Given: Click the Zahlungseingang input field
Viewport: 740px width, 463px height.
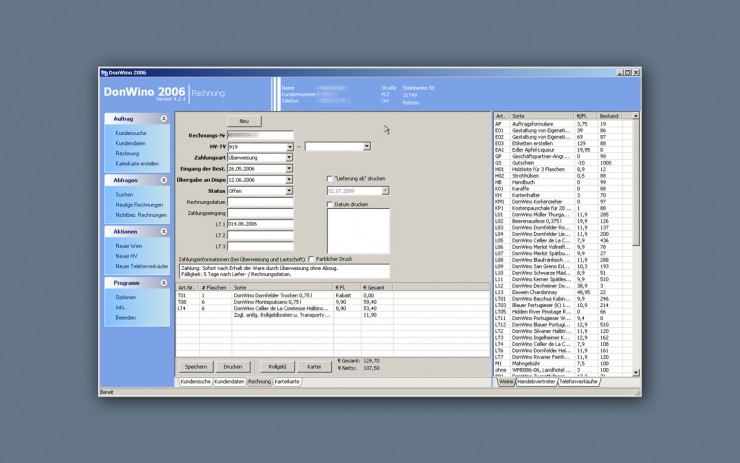Looking at the screenshot, I should [x=260, y=213].
